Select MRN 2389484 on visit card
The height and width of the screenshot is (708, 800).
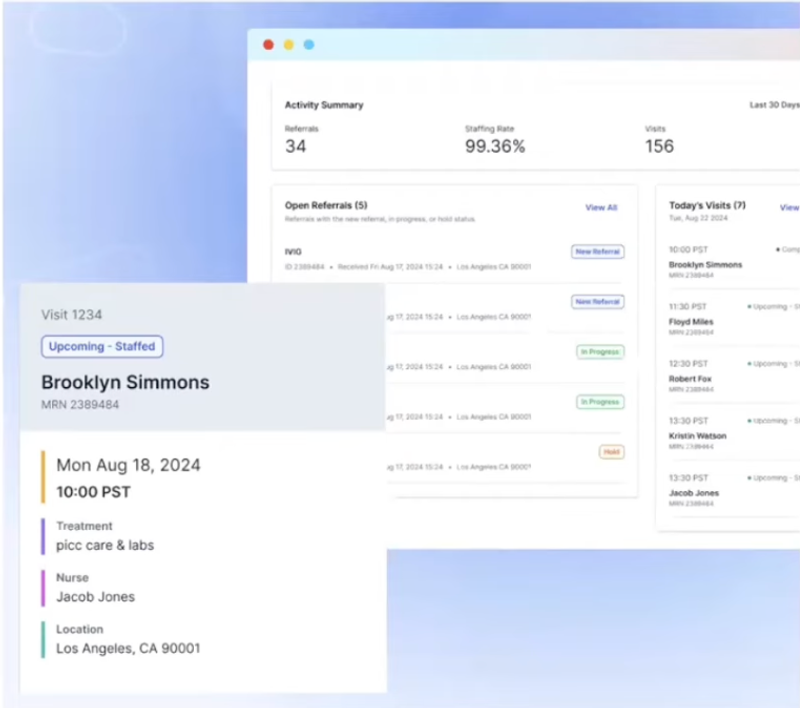tap(80, 404)
